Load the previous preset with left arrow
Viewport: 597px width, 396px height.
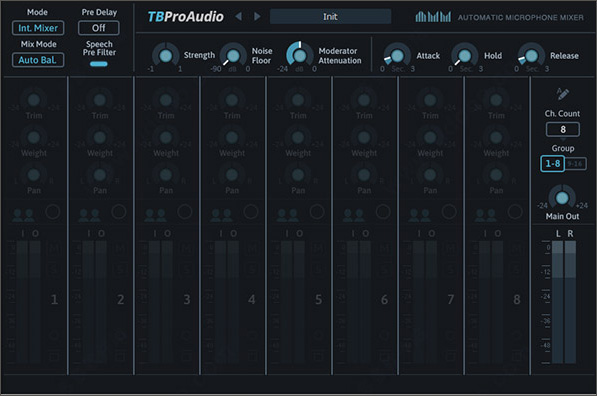pyautogui.click(x=238, y=16)
